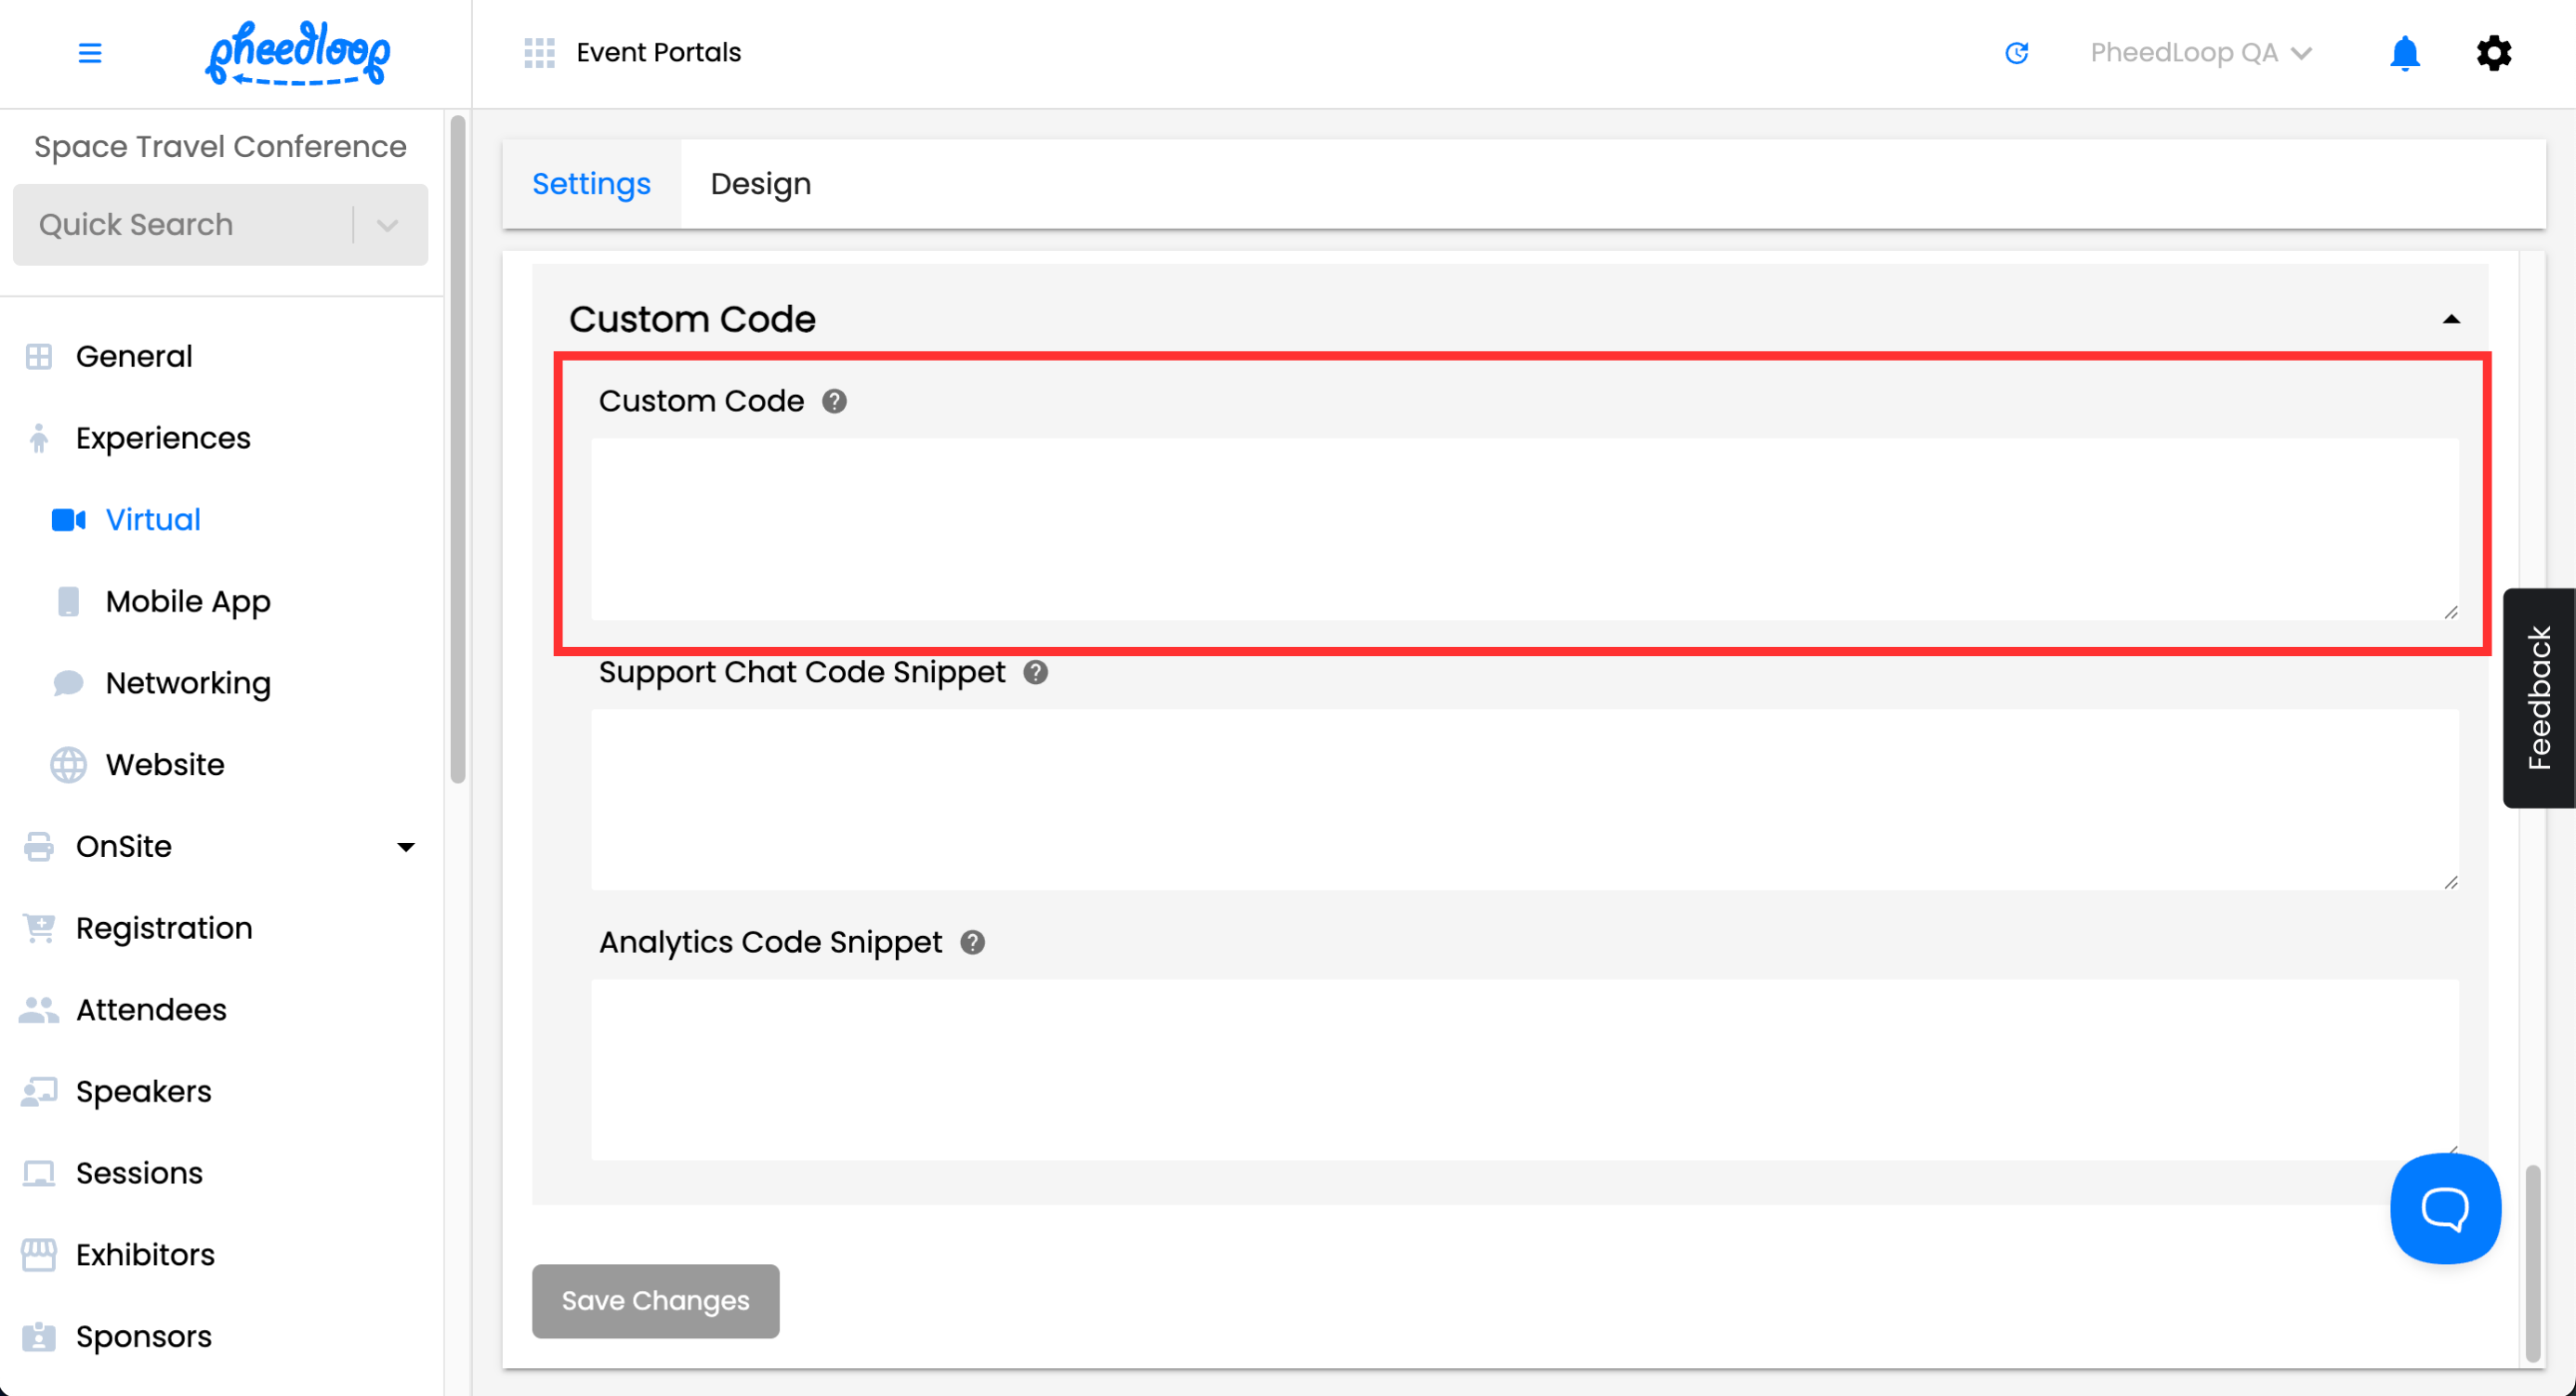Click the Registration cart icon
This screenshot has height=1396, width=2576.
pos(39,928)
